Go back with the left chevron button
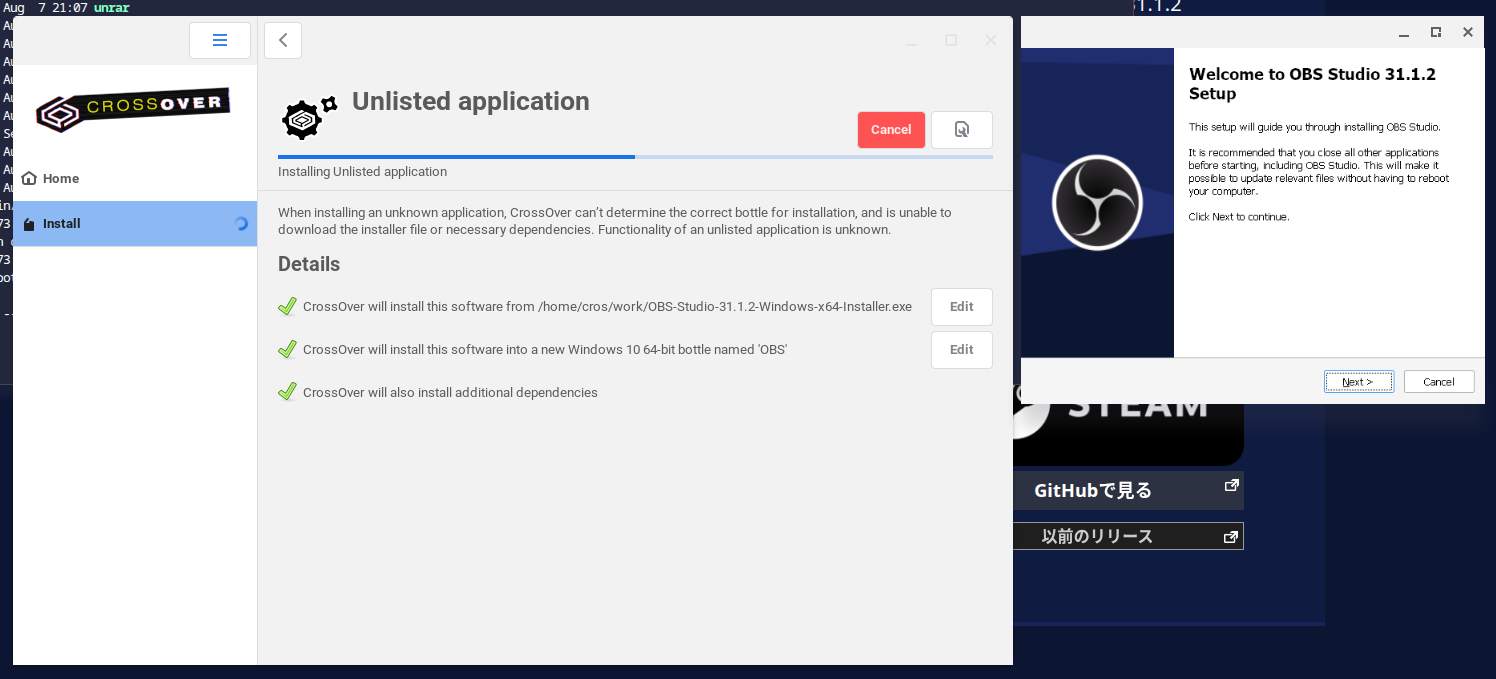Viewport: 1496px width, 679px height. tap(283, 40)
